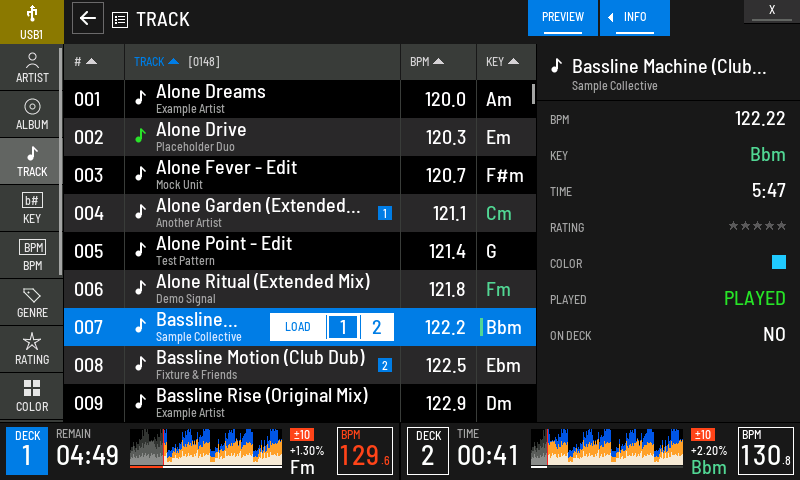Select Deck 2 indicator in status bar

tap(428, 451)
